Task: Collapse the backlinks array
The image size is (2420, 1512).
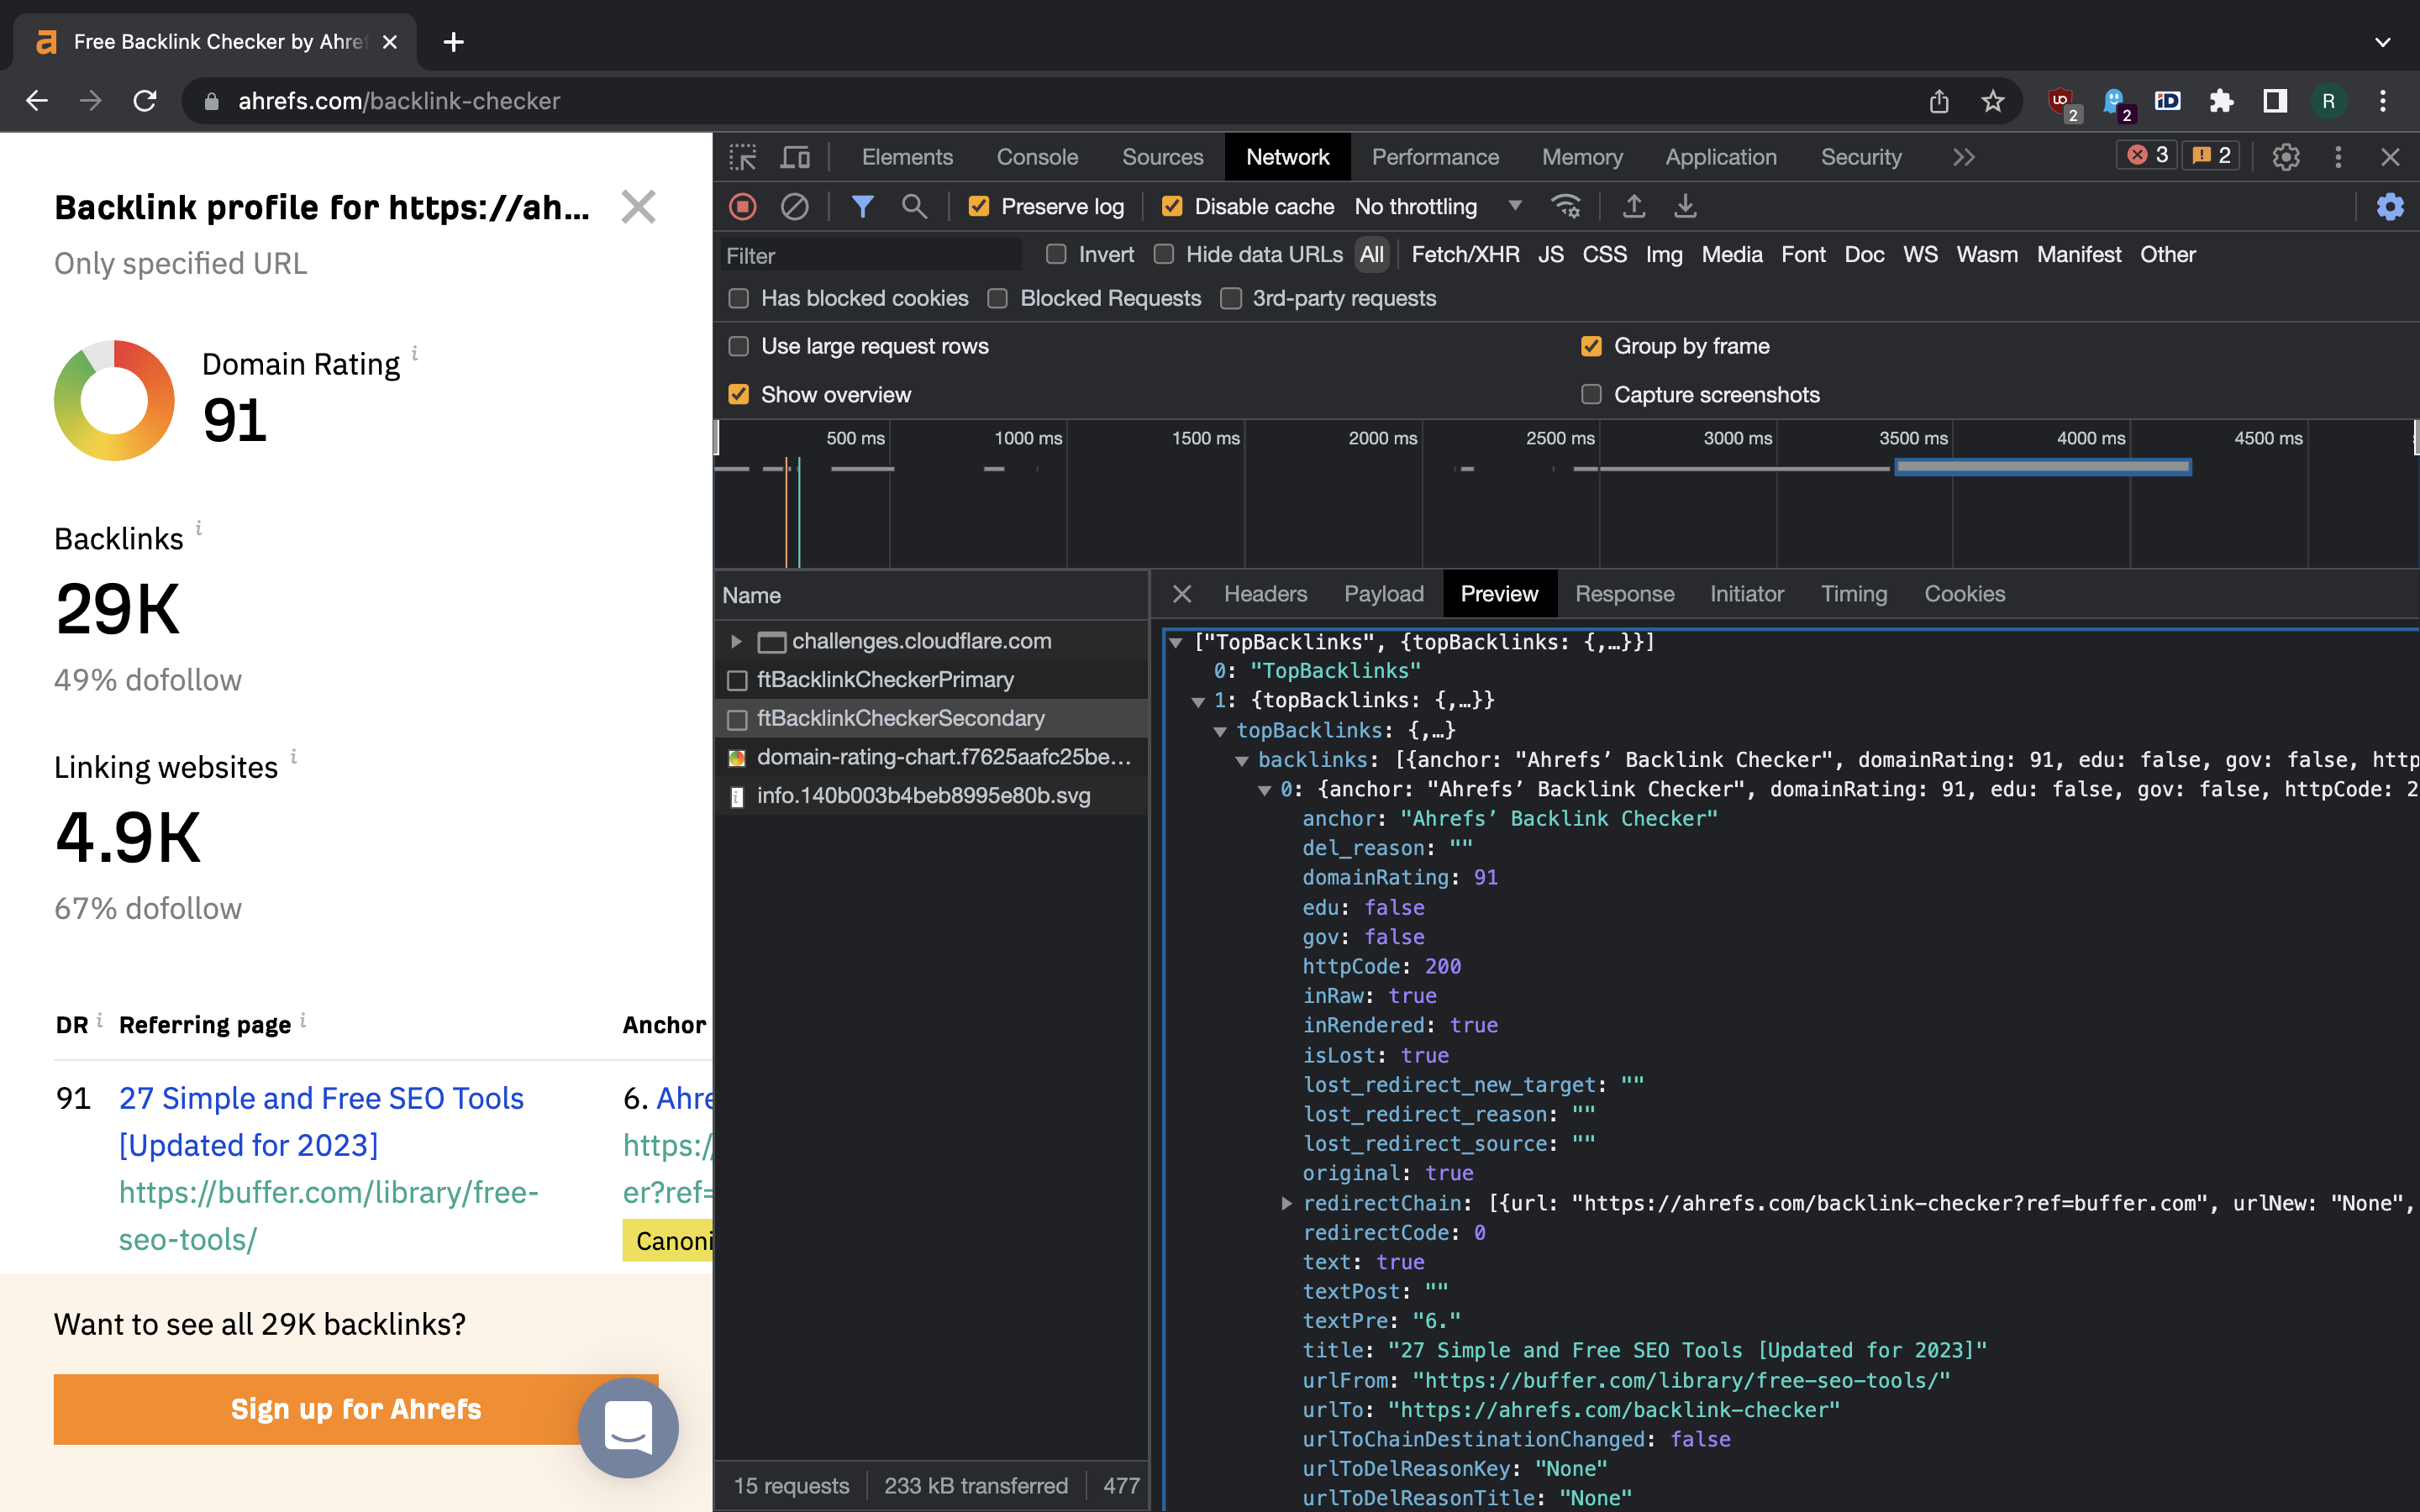Action: point(1242,760)
